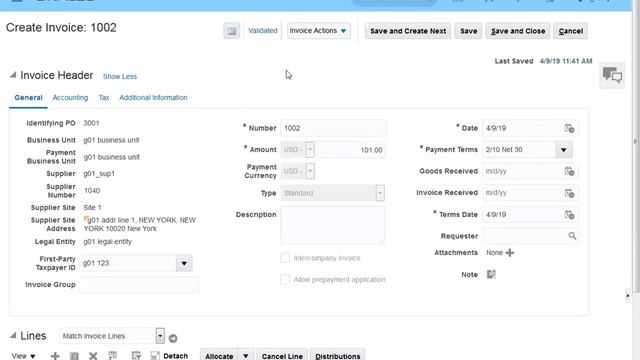Click the Allocate button
Screen dimensions: 640x360
click(x=219, y=356)
